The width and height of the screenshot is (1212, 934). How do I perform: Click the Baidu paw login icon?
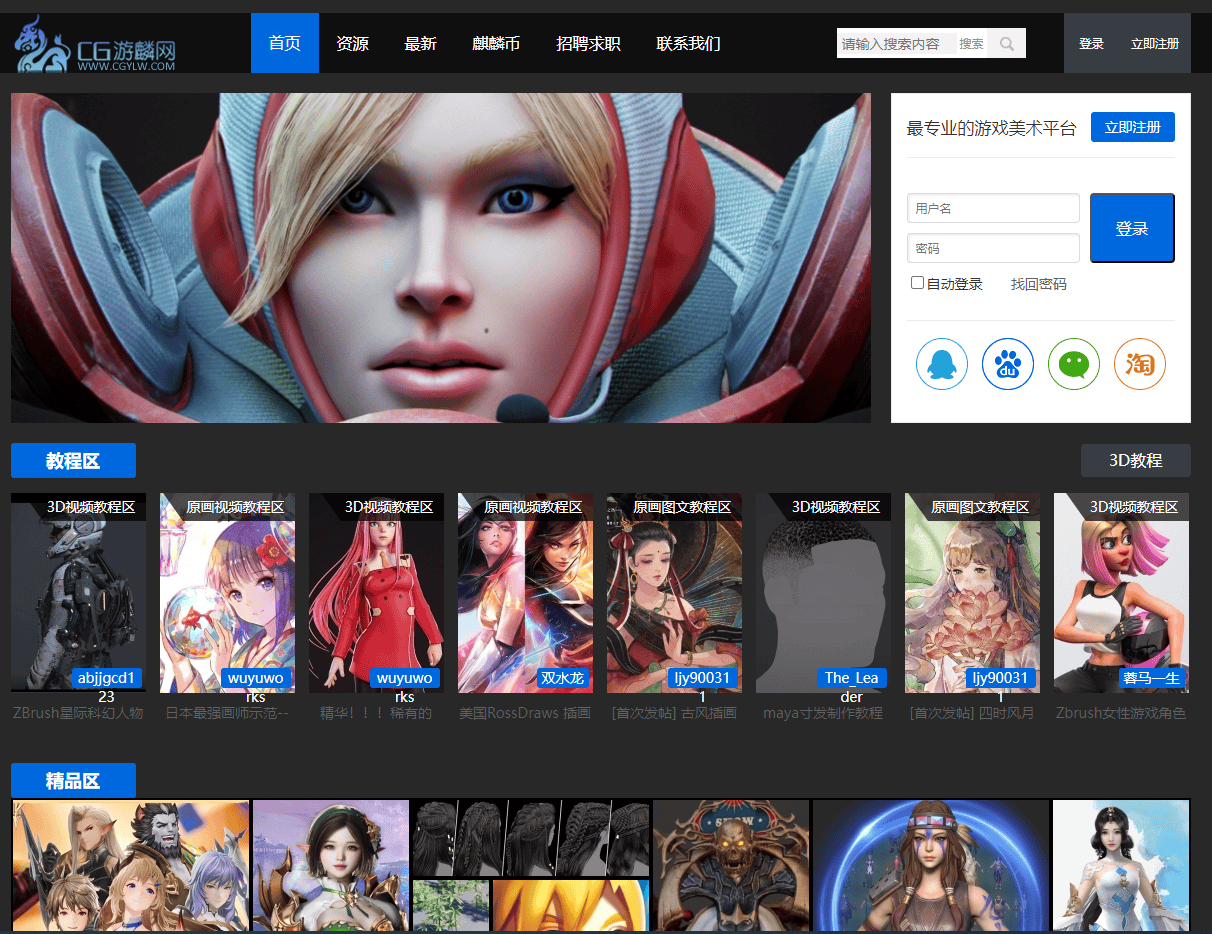(x=1007, y=364)
